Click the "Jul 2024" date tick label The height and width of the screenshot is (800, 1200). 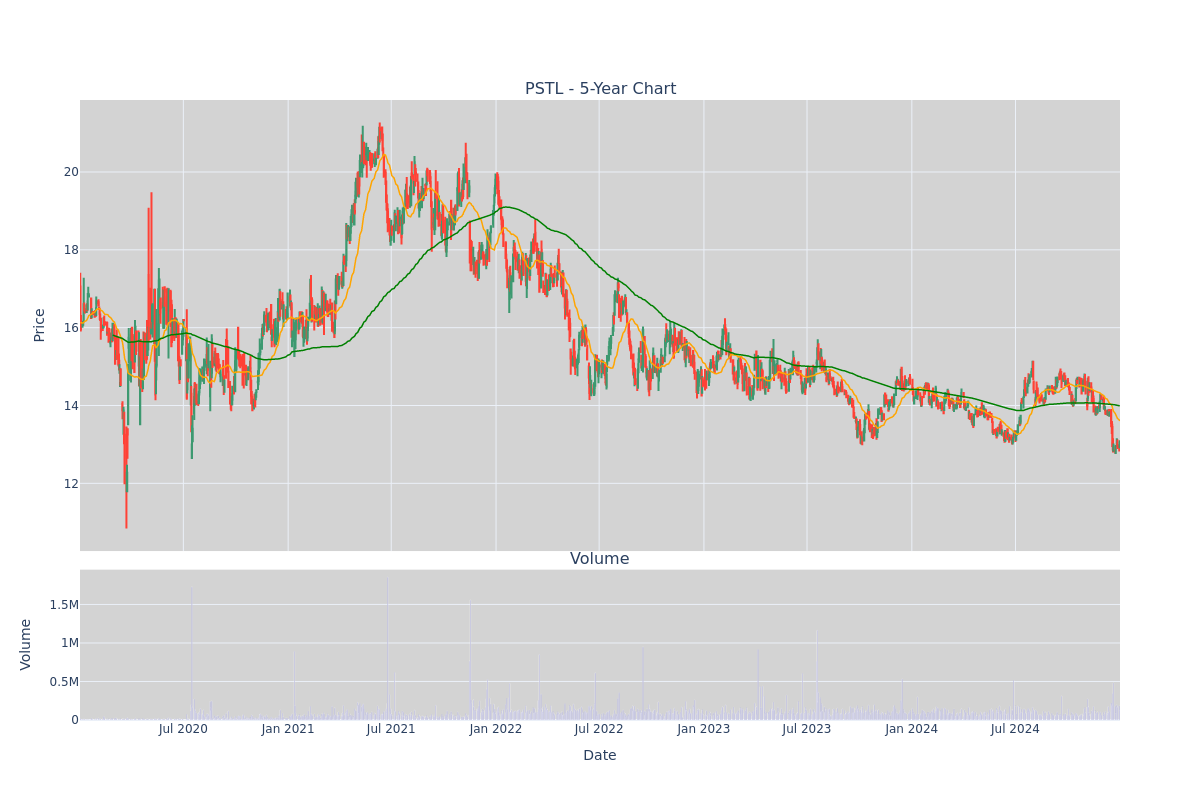pos(1015,729)
